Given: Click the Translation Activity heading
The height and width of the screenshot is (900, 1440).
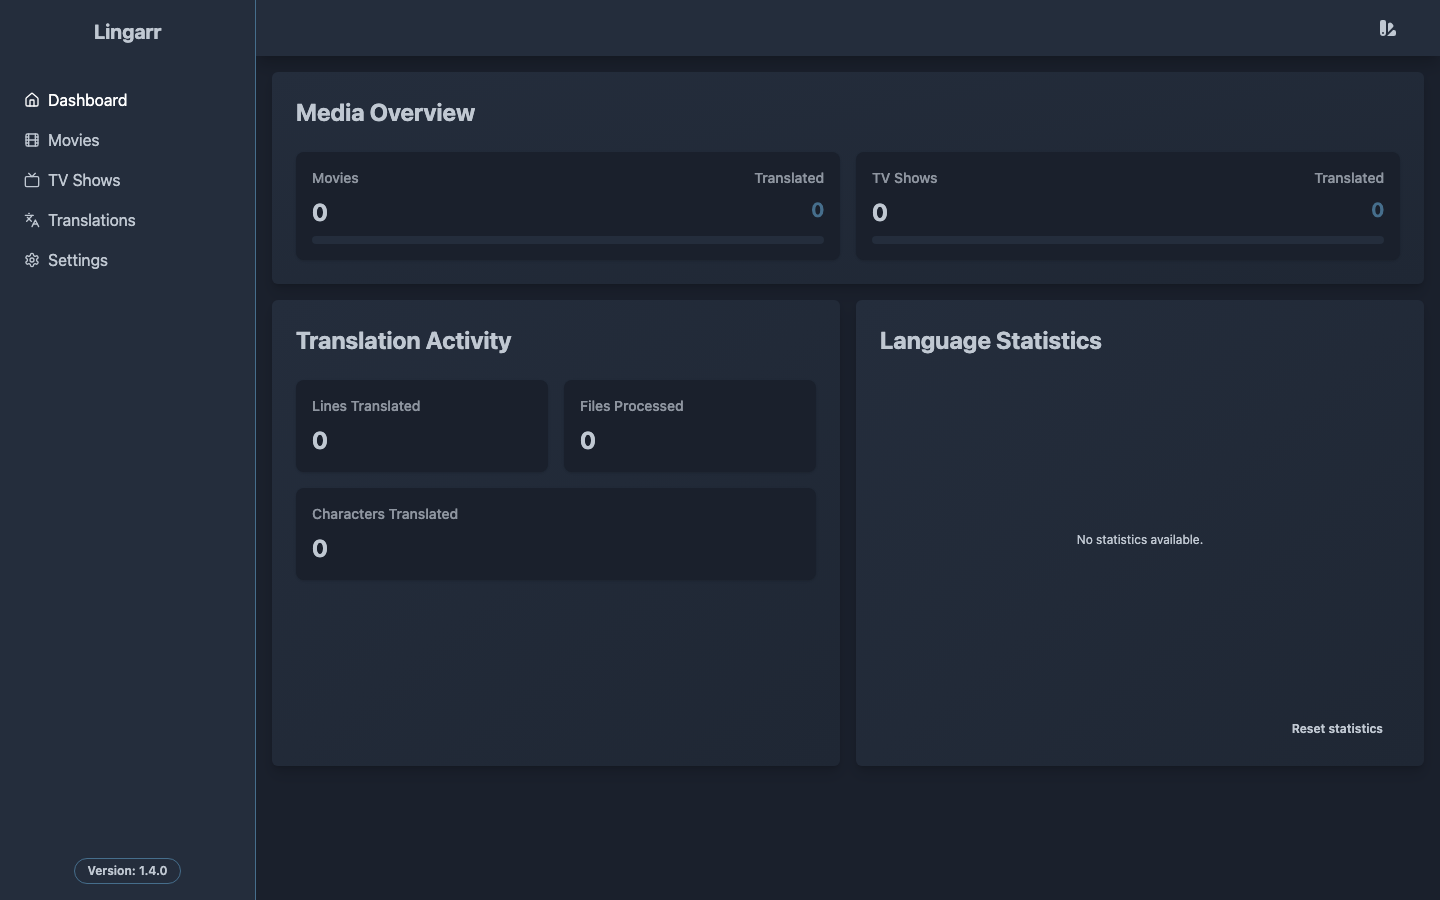Looking at the screenshot, I should pyautogui.click(x=403, y=341).
